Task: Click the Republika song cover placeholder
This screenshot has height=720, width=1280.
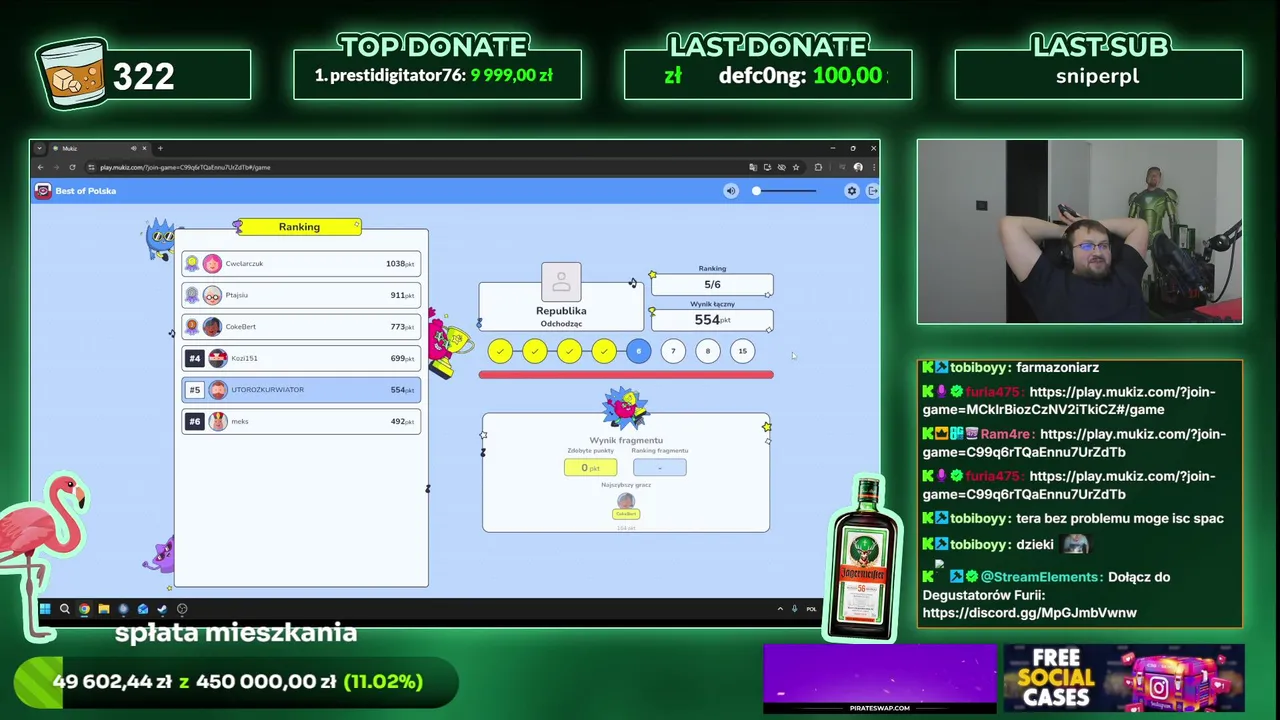Action: coord(561,282)
